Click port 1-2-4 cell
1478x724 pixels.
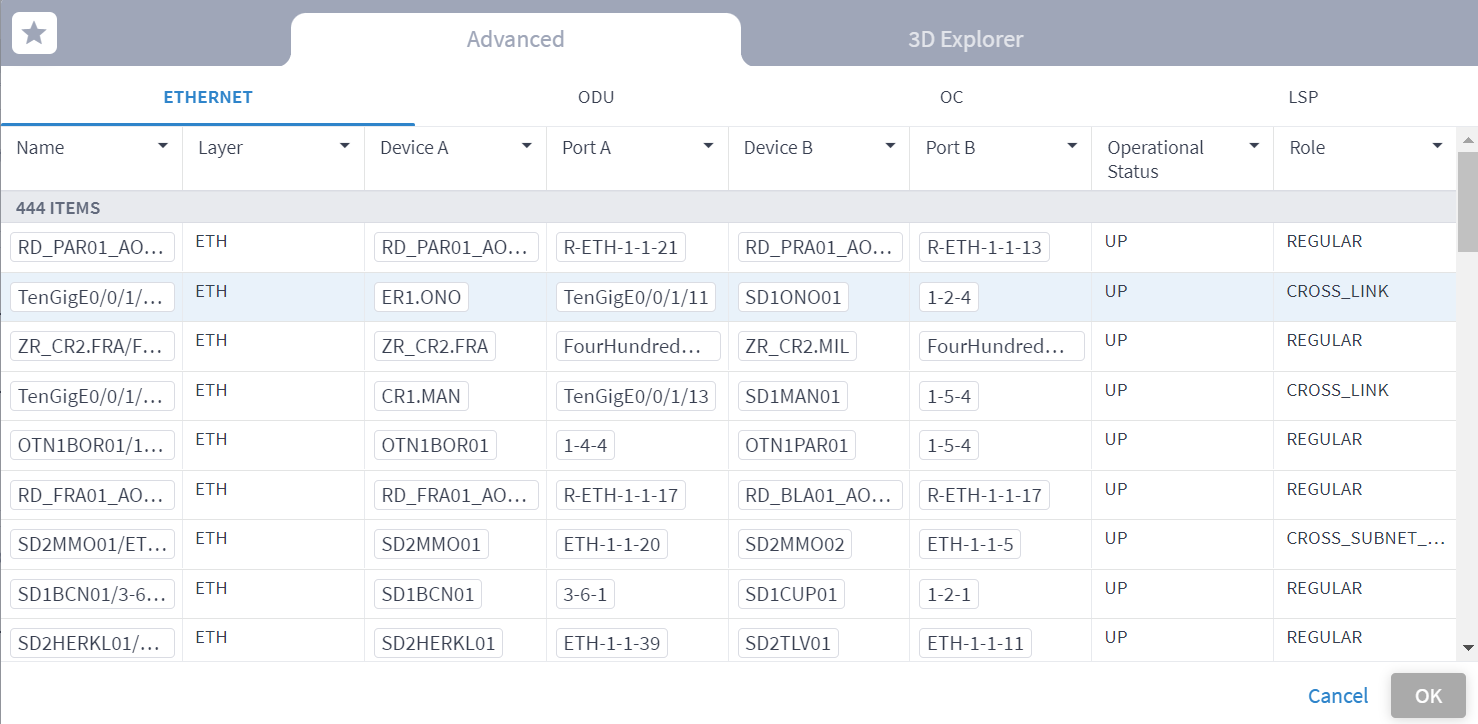tap(949, 297)
